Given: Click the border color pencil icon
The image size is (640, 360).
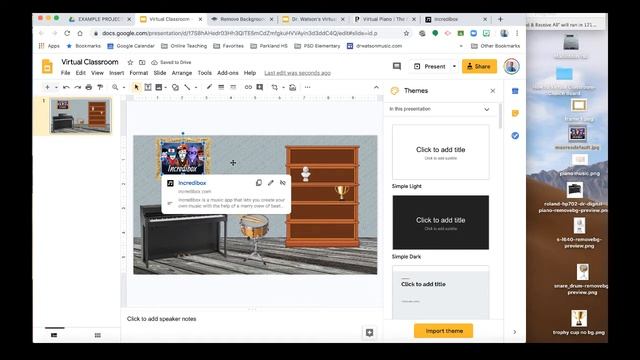Looking at the screenshot, I should point(209,87).
